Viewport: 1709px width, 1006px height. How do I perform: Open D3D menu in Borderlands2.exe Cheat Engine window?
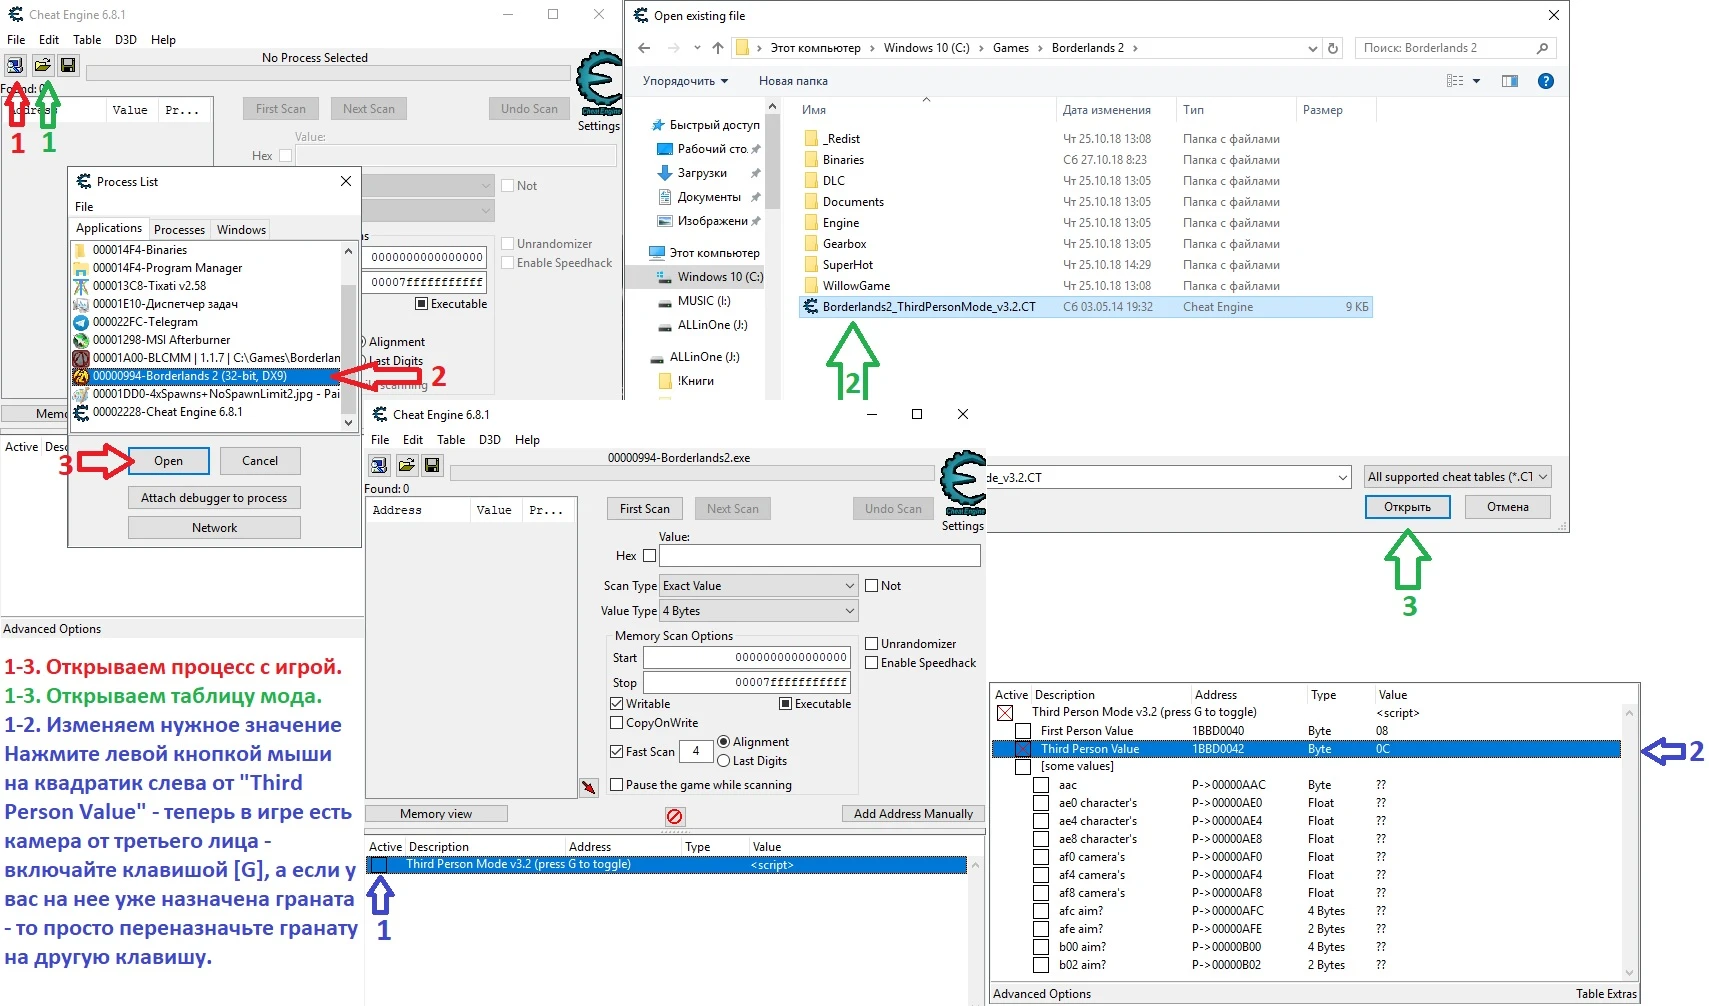[x=489, y=440]
